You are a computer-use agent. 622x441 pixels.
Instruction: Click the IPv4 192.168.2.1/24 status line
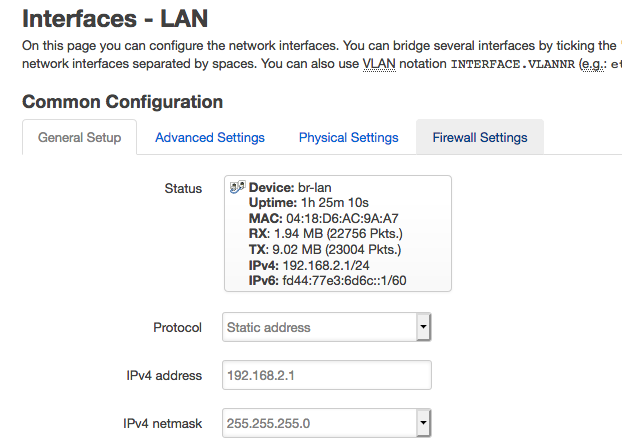(x=309, y=265)
